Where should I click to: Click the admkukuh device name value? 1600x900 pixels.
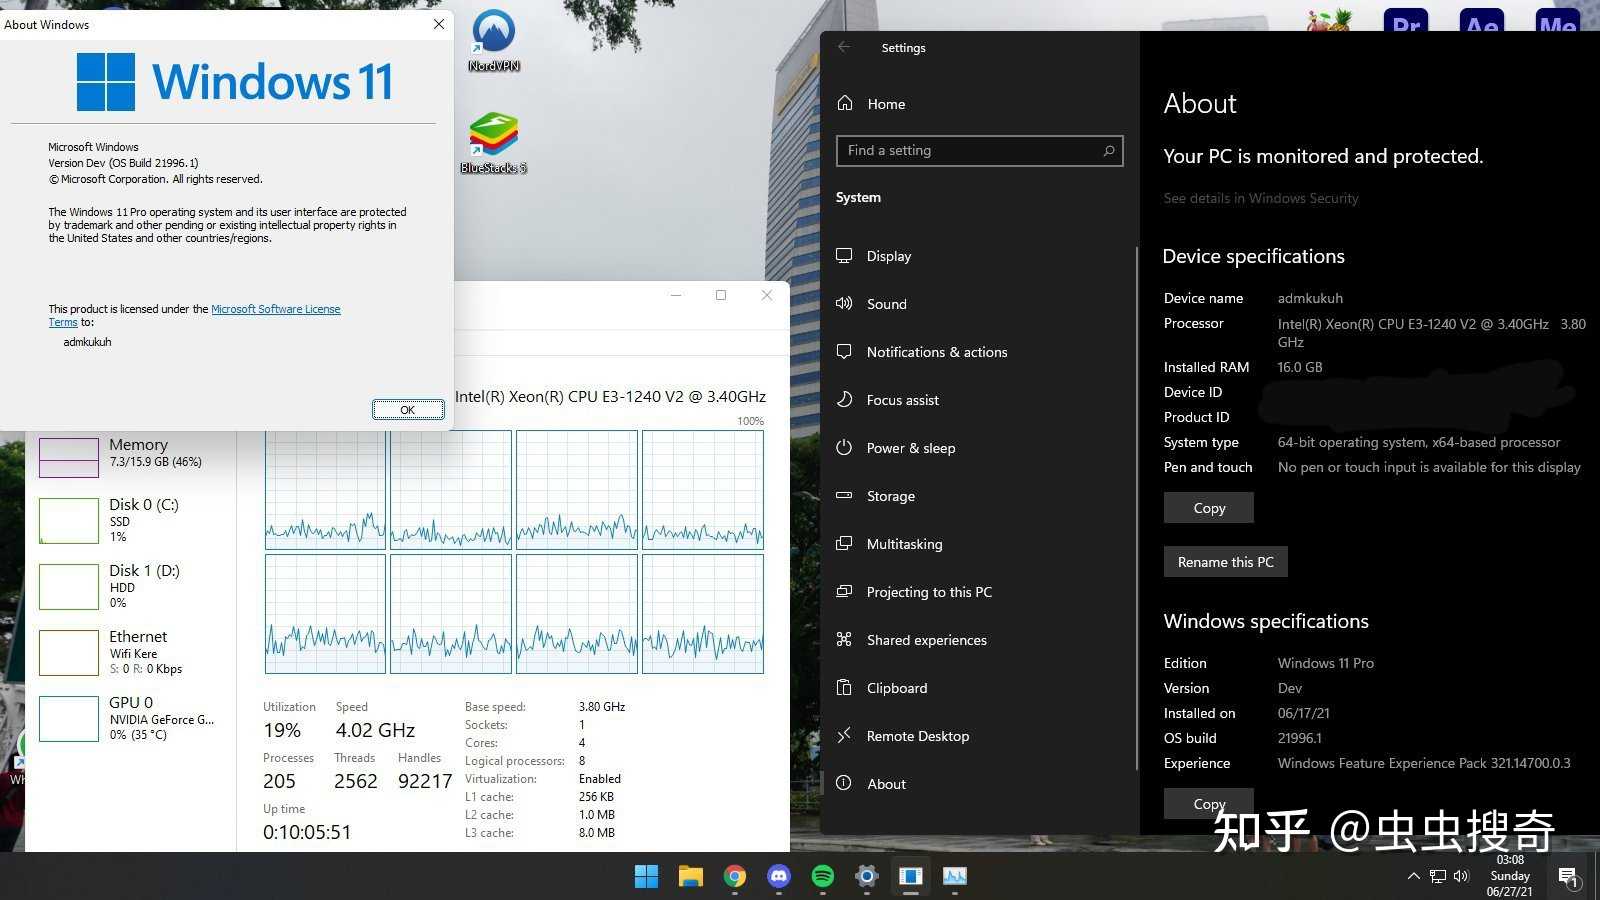1310,298
